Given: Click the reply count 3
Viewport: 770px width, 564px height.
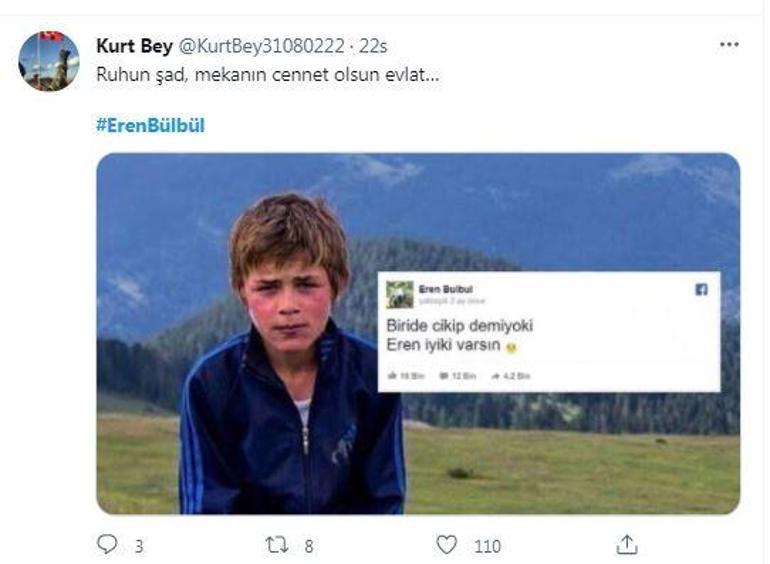Looking at the screenshot, I should tap(138, 546).
